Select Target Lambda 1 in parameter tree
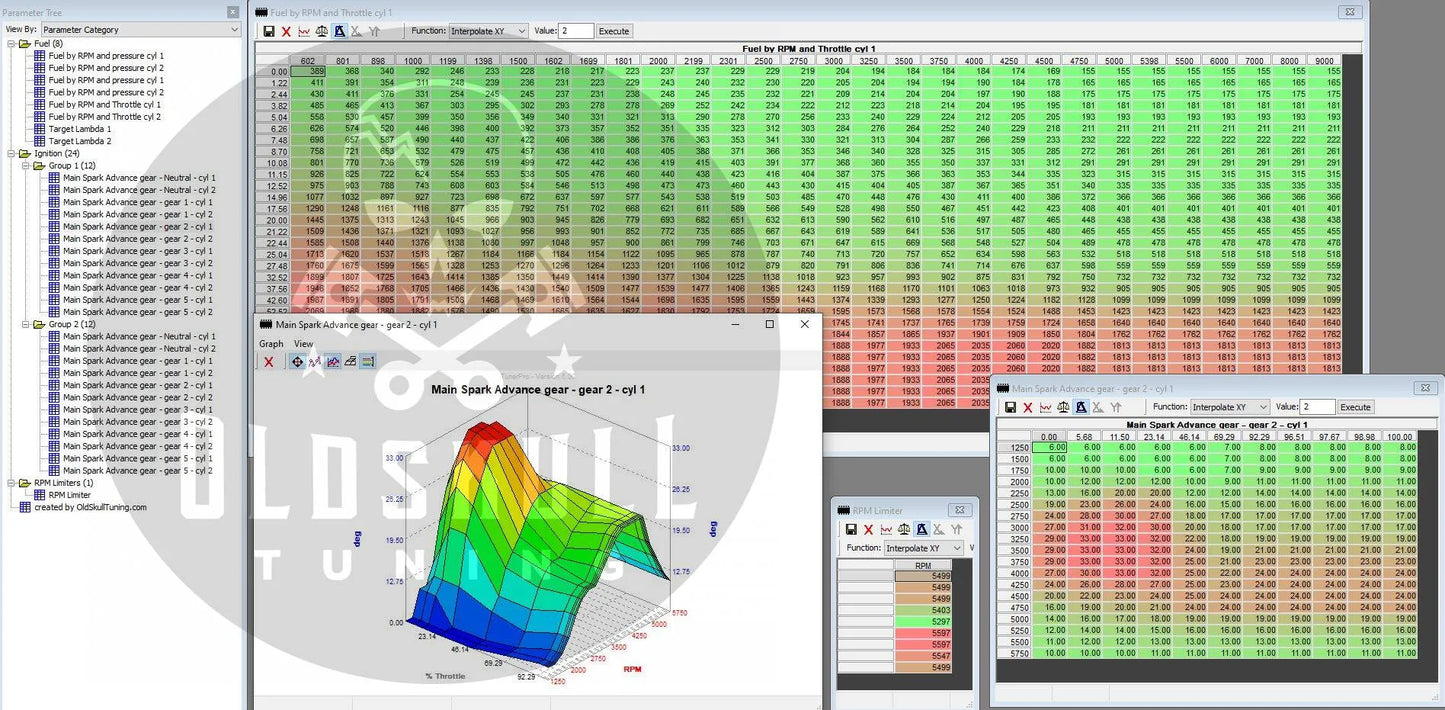Screen dimensions: 1445x710 [x=80, y=129]
